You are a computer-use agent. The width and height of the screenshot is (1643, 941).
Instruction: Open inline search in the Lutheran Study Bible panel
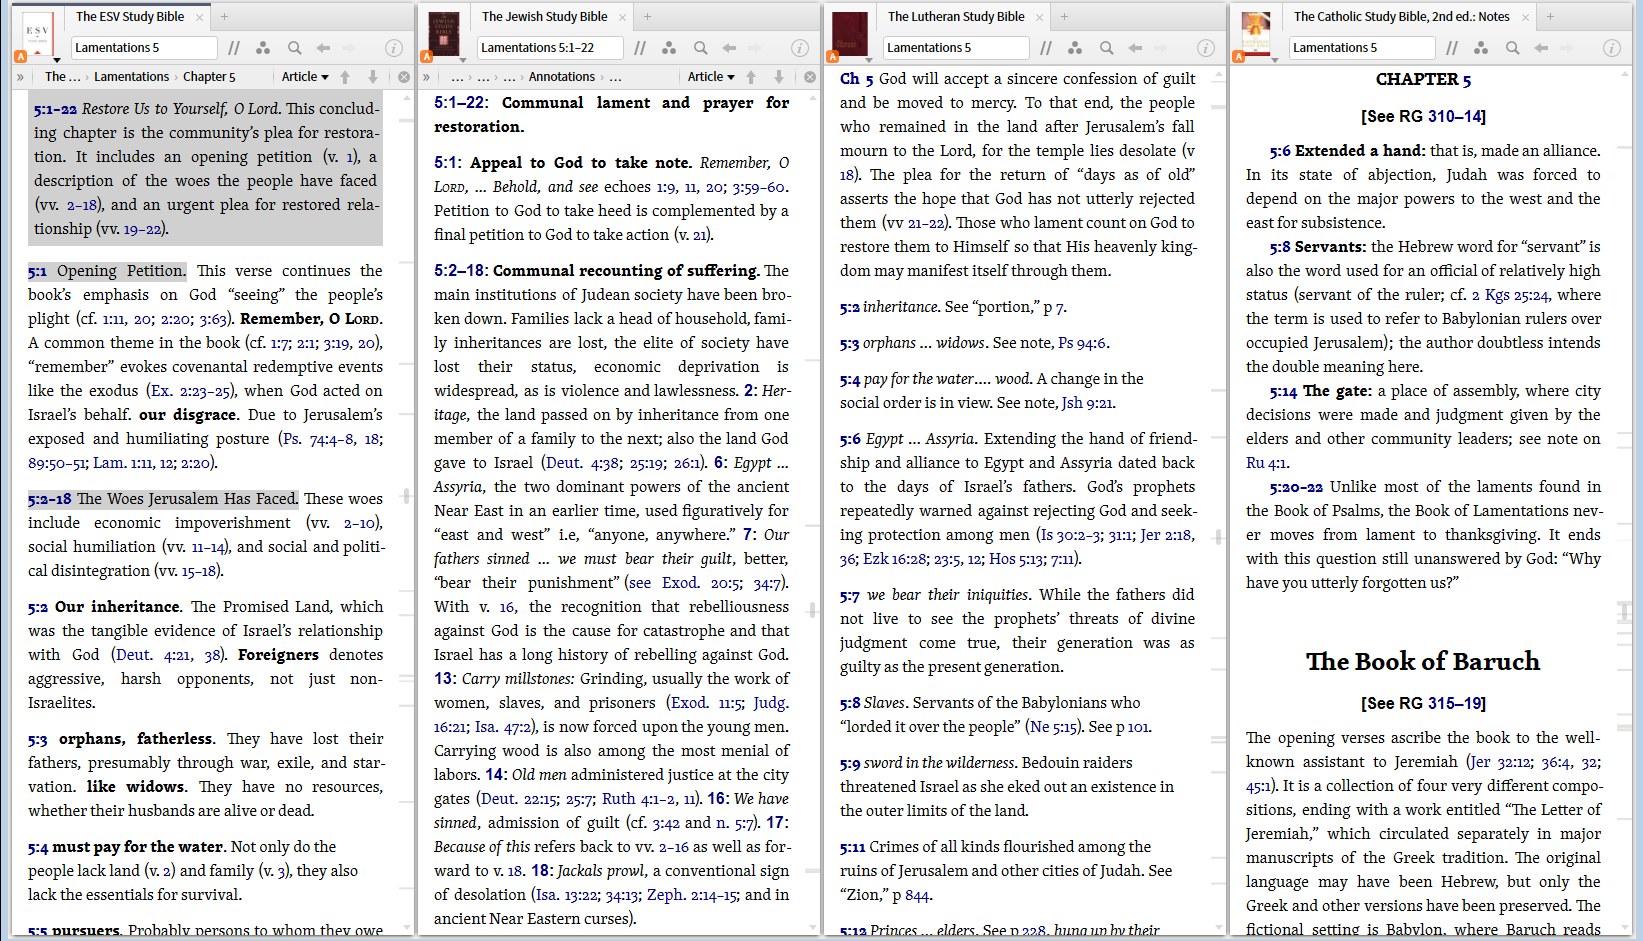1106,48
